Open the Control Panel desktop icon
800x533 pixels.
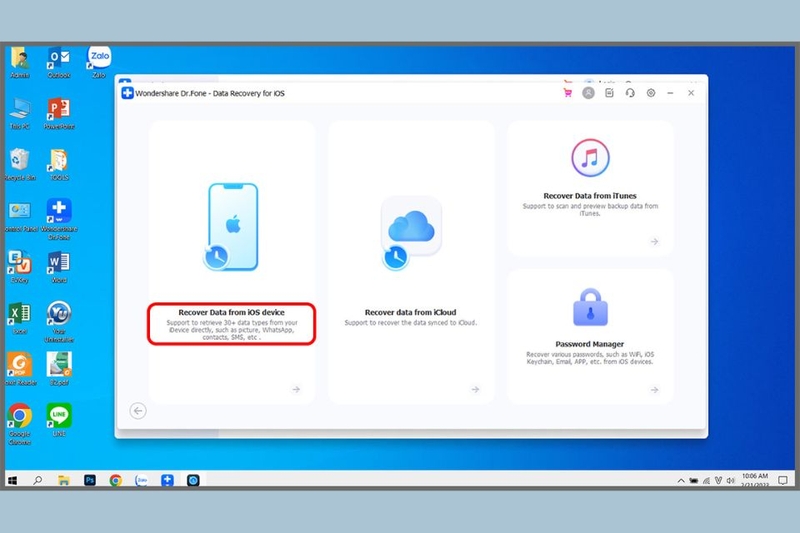[19, 216]
